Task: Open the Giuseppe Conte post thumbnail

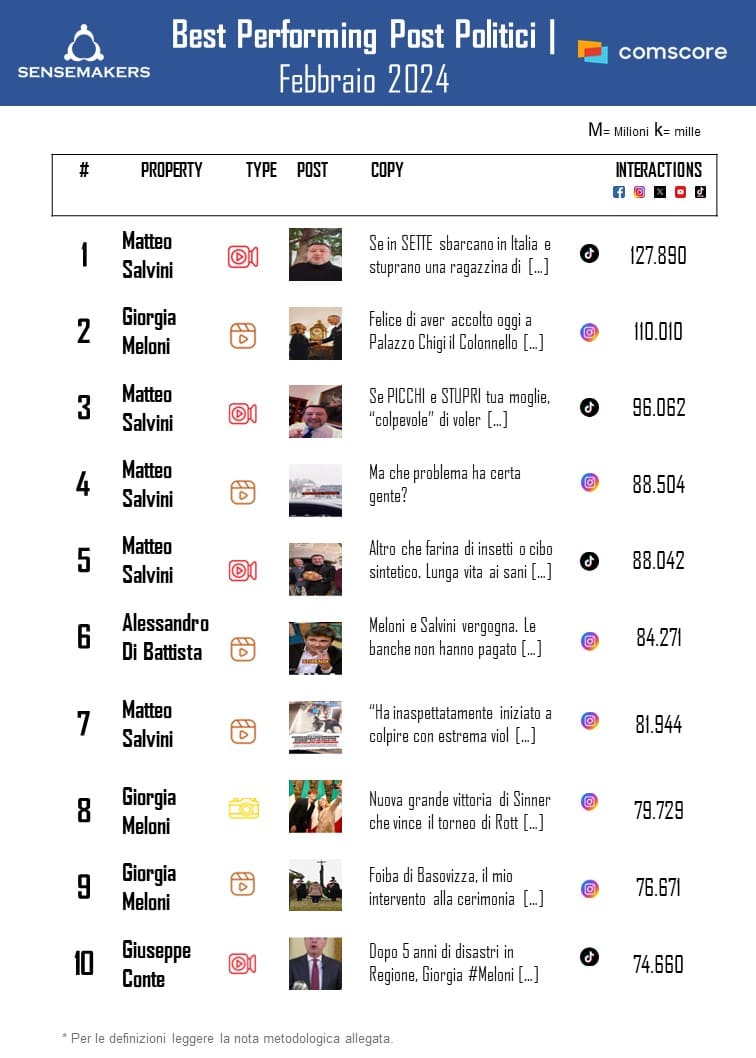Action: pyautogui.click(x=315, y=963)
